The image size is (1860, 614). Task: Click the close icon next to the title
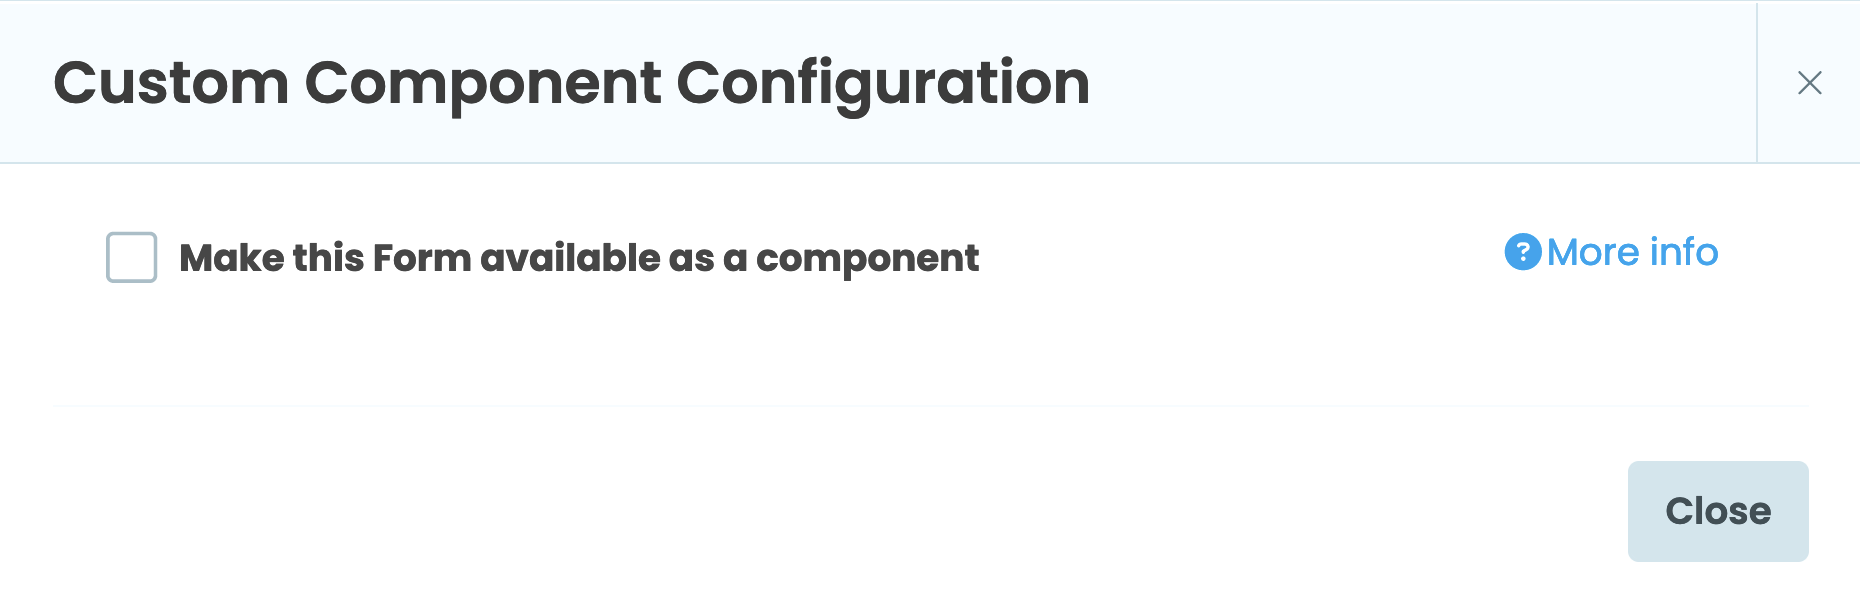[x=1811, y=83]
